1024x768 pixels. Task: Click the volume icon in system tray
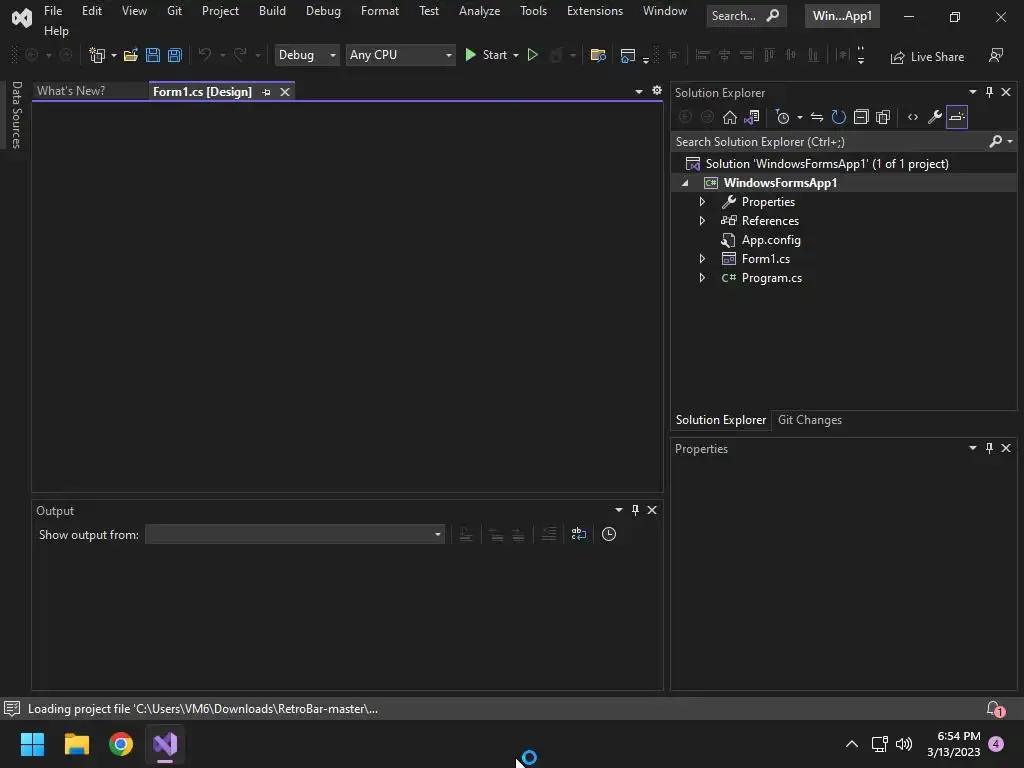pos(904,744)
